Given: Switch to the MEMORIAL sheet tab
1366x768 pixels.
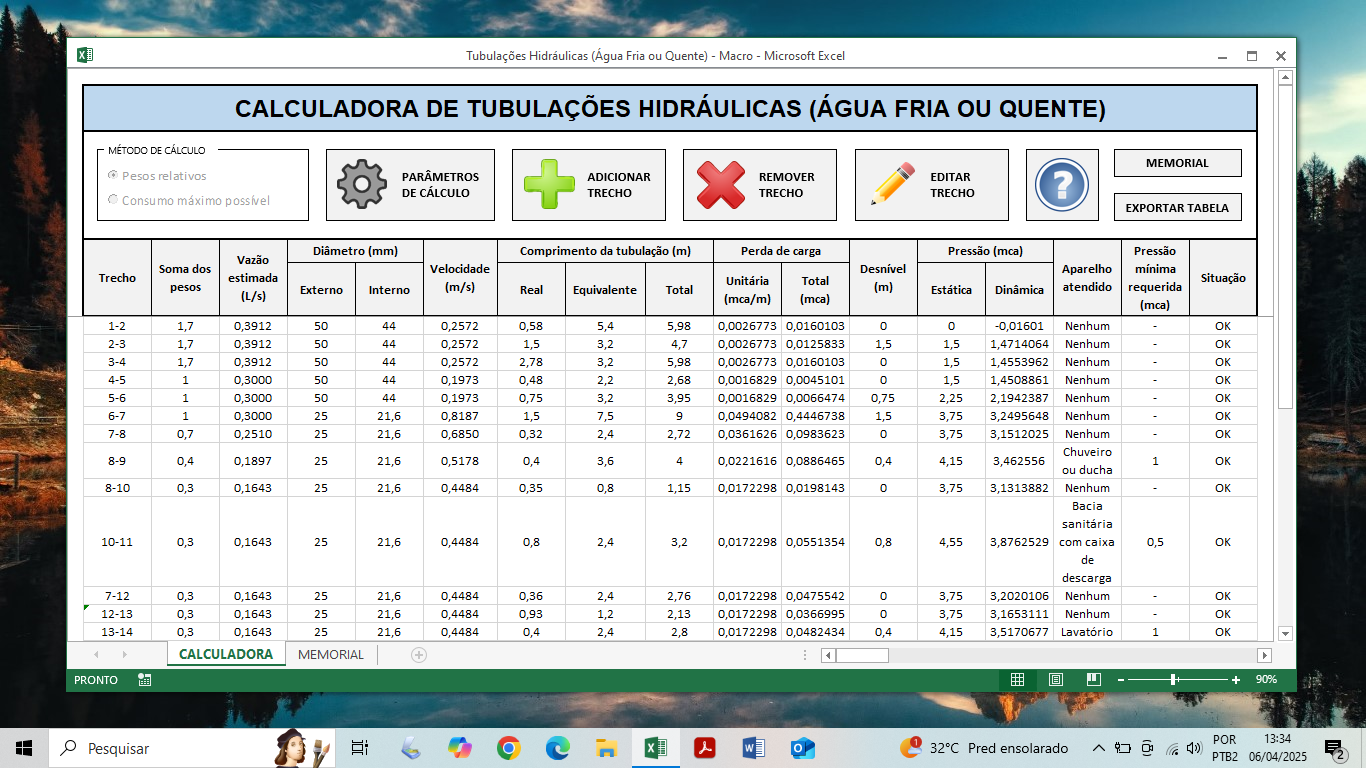Looking at the screenshot, I should click(331, 655).
